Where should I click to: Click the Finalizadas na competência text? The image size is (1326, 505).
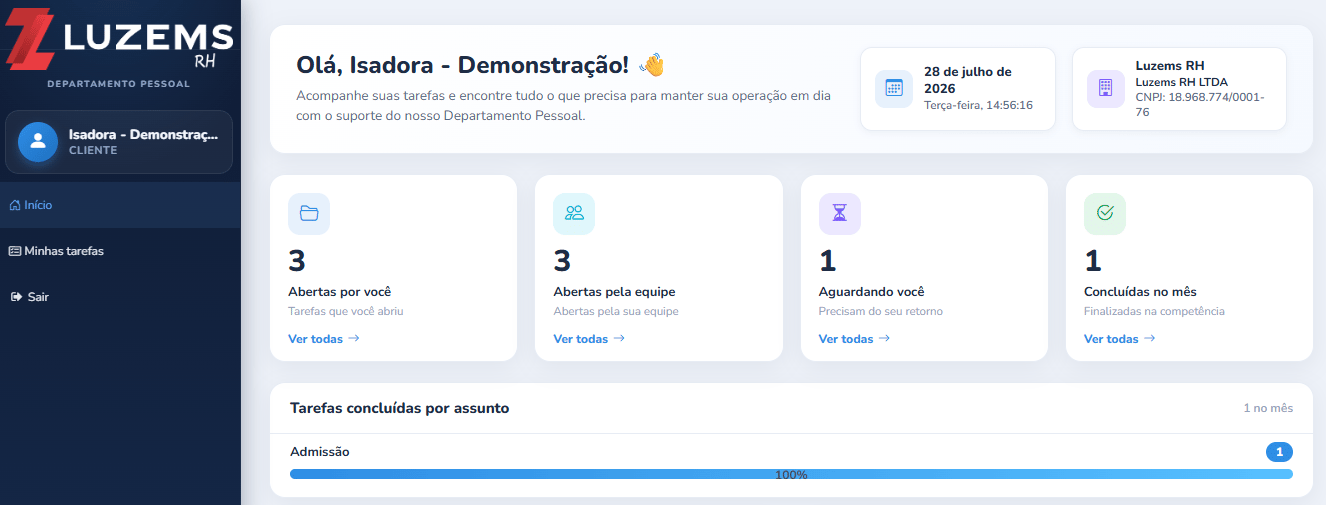[x=1154, y=311]
